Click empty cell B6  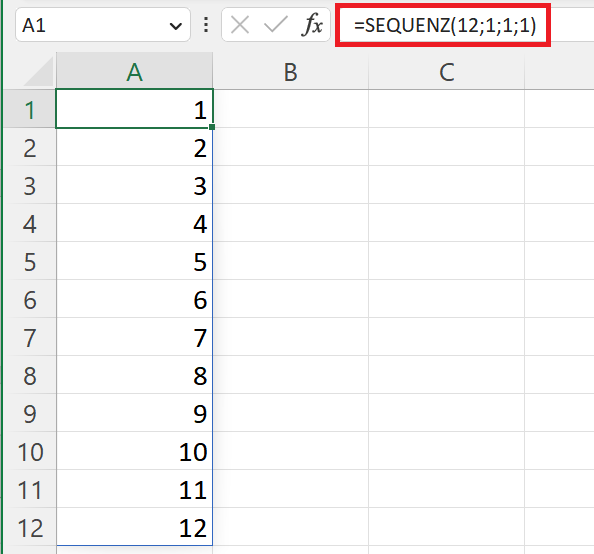291,299
